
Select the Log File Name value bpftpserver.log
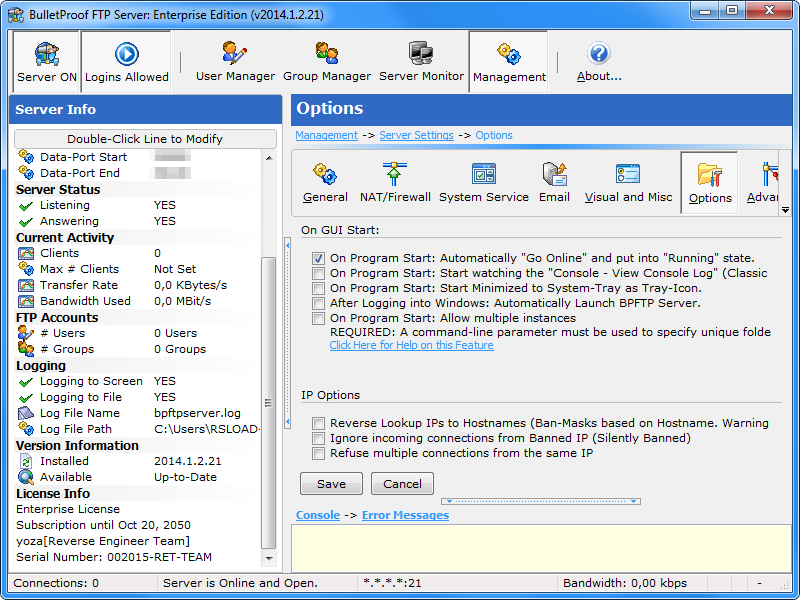coord(197,413)
